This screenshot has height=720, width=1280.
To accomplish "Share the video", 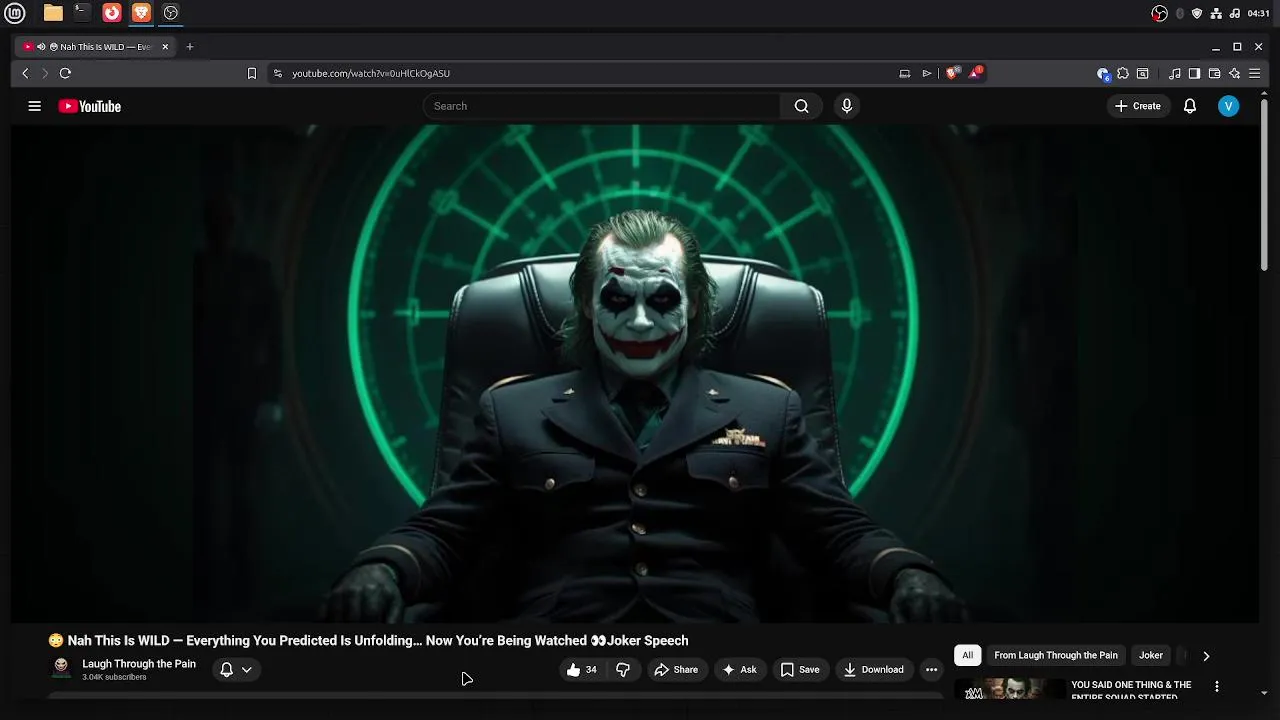I will (x=676, y=670).
